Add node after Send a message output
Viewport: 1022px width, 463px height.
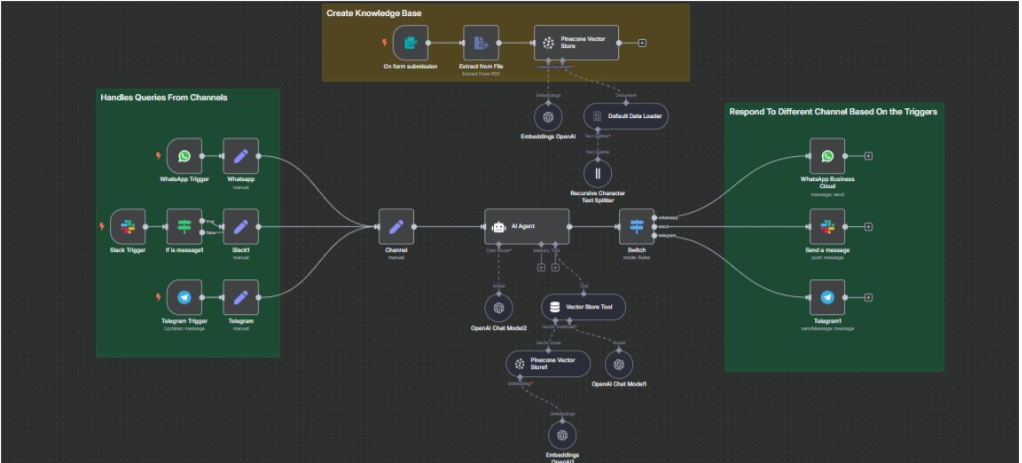pyautogui.click(x=869, y=226)
